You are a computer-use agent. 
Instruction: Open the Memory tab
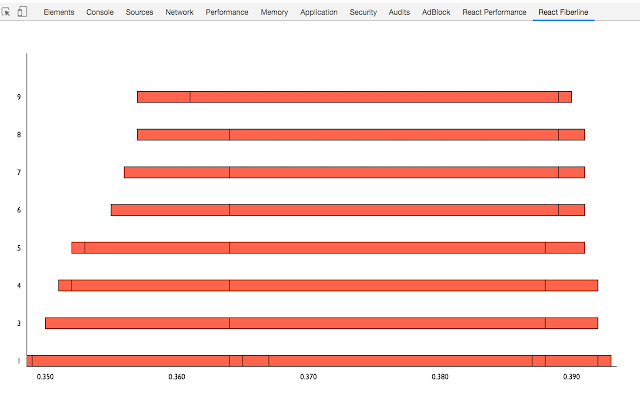(x=274, y=12)
